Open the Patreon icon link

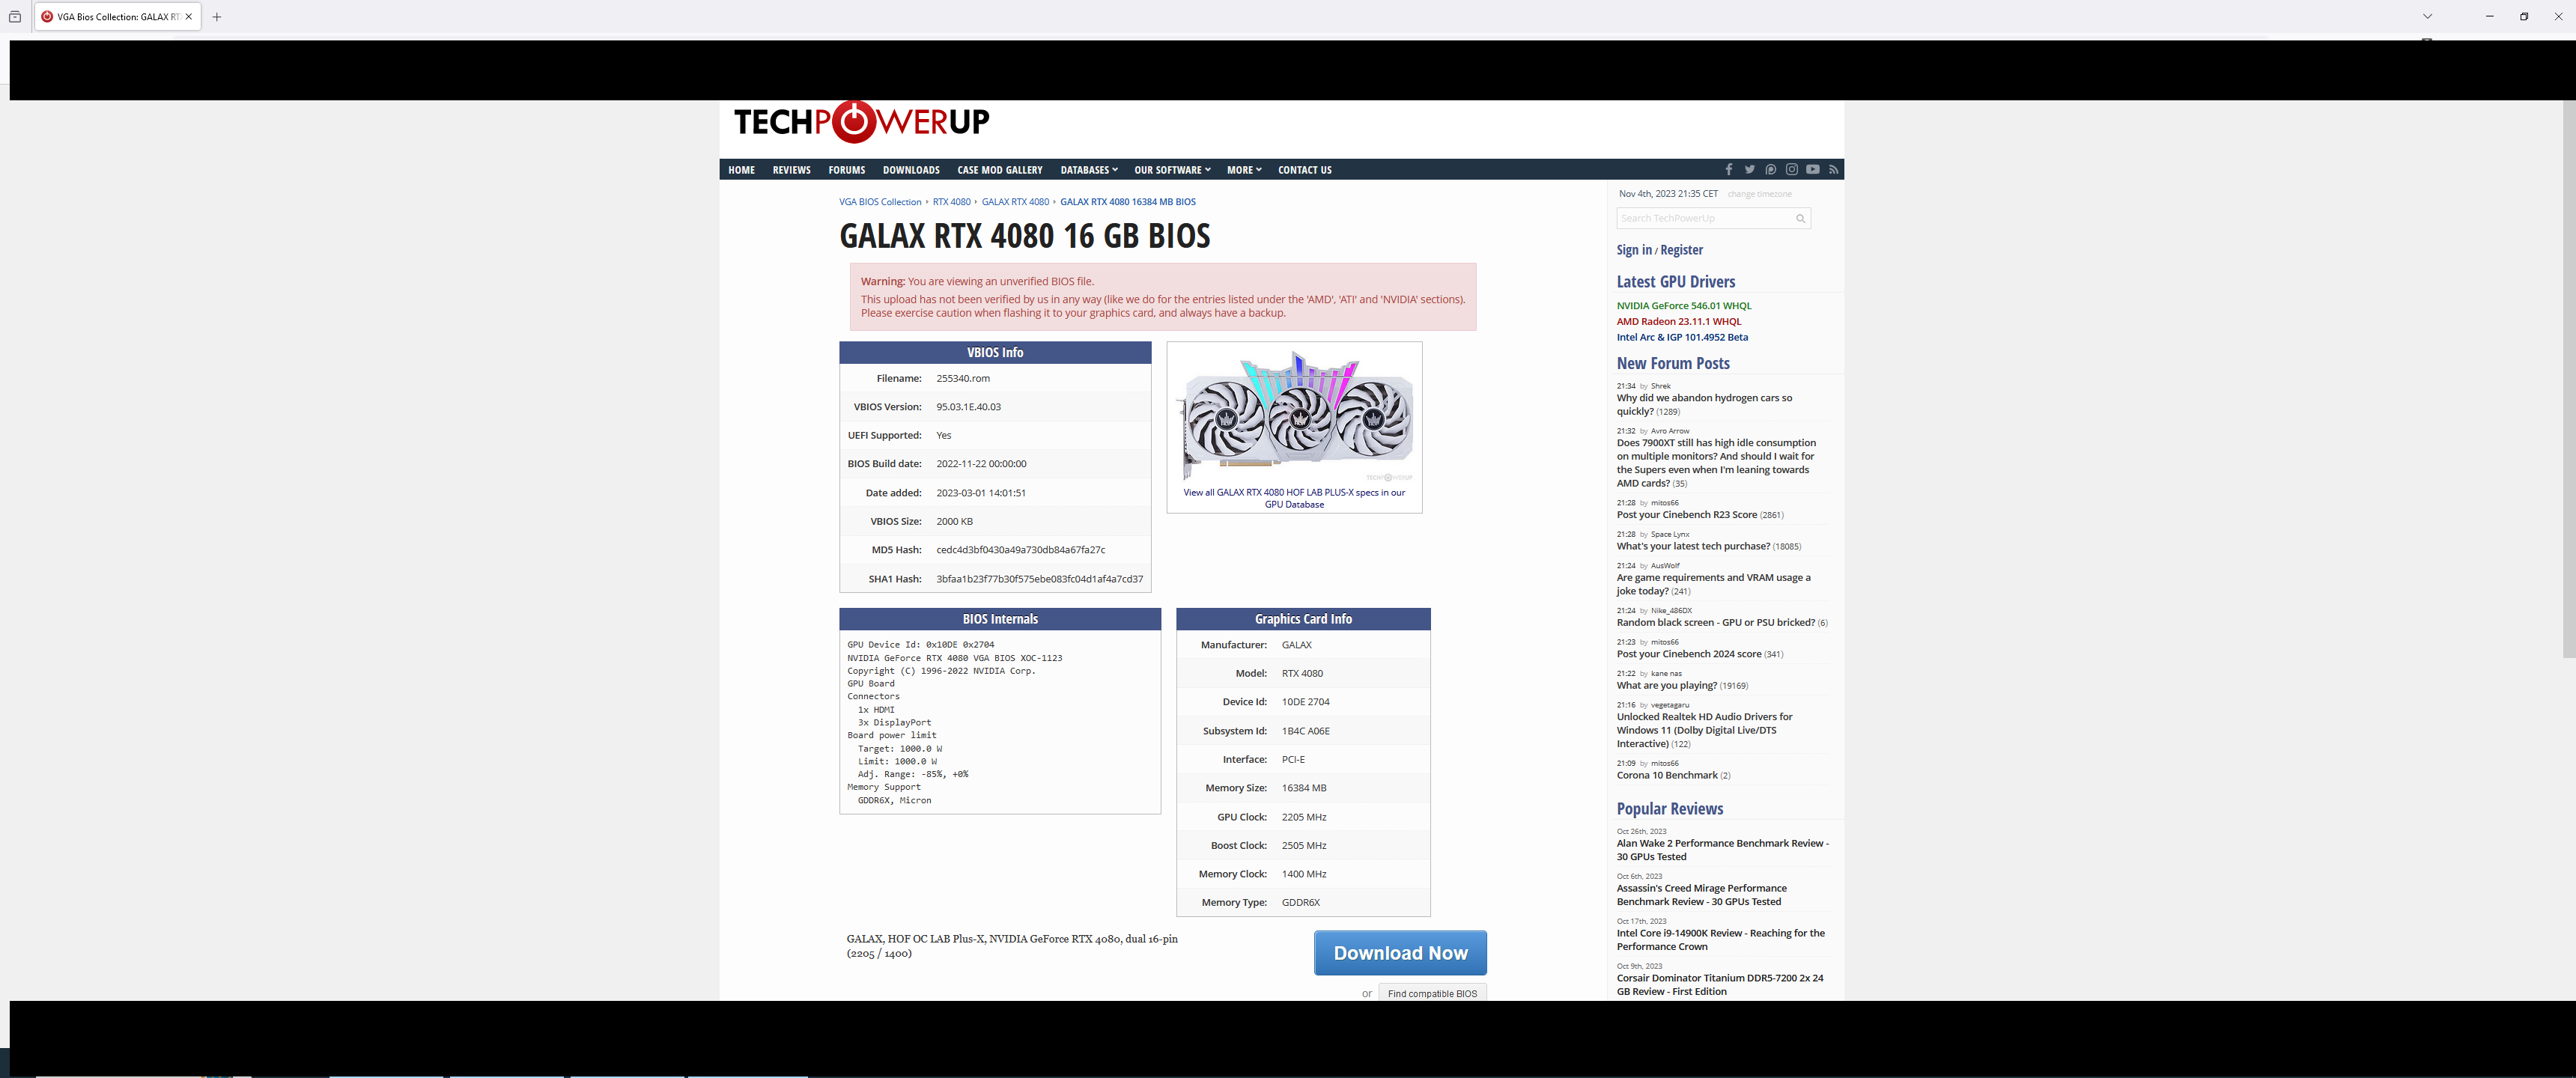pos(1770,170)
